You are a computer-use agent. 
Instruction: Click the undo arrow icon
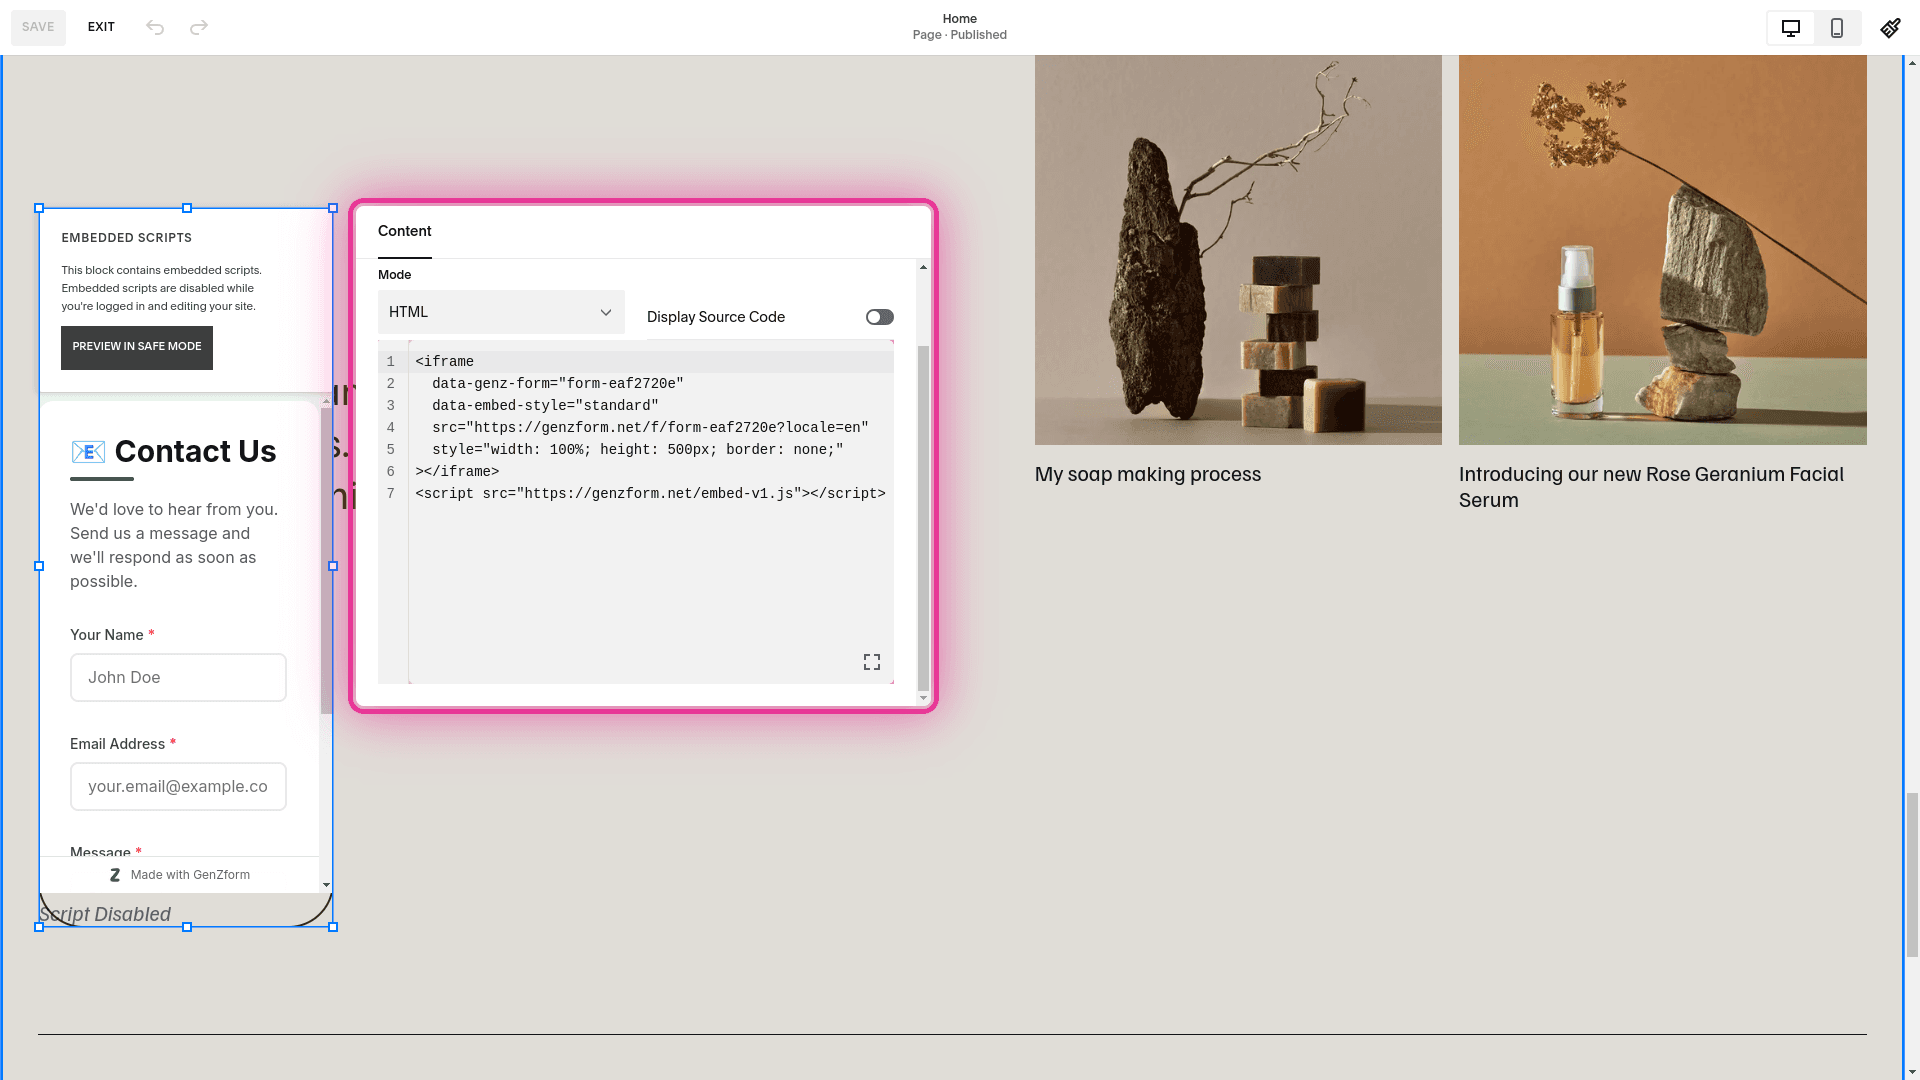tap(155, 27)
